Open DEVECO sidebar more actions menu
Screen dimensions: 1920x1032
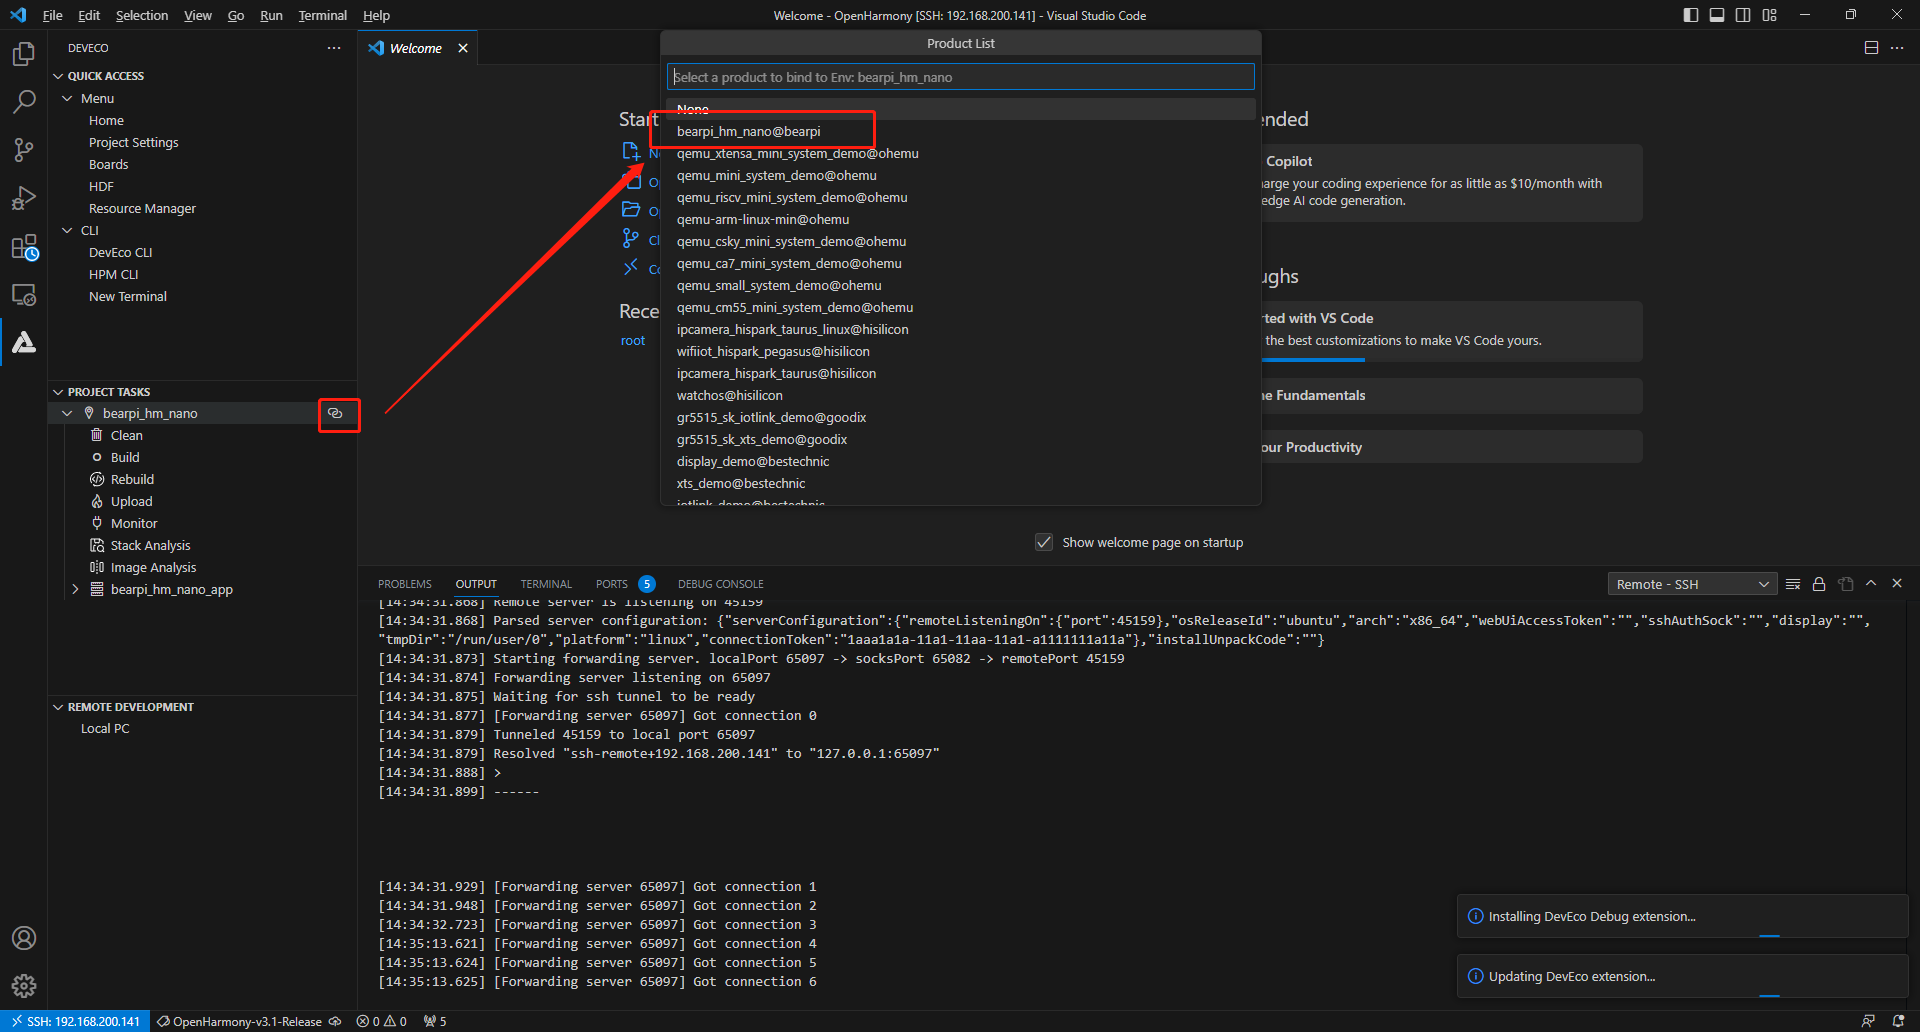click(x=334, y=48)
